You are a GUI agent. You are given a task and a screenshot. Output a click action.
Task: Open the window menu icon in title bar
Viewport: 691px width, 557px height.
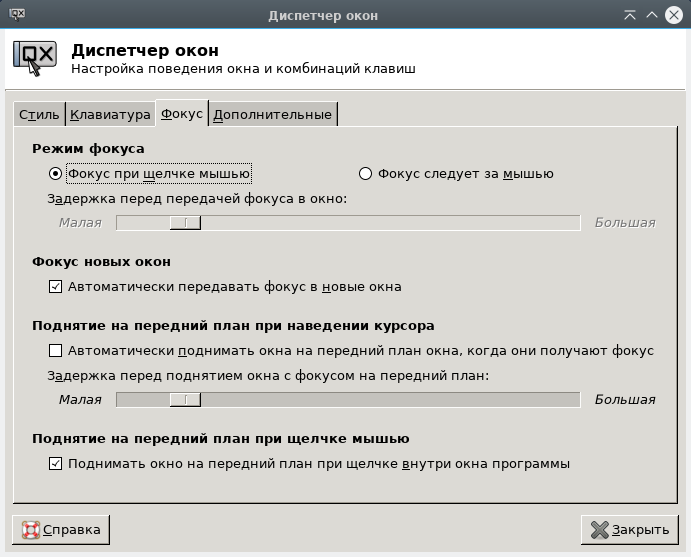pos(17,15)
